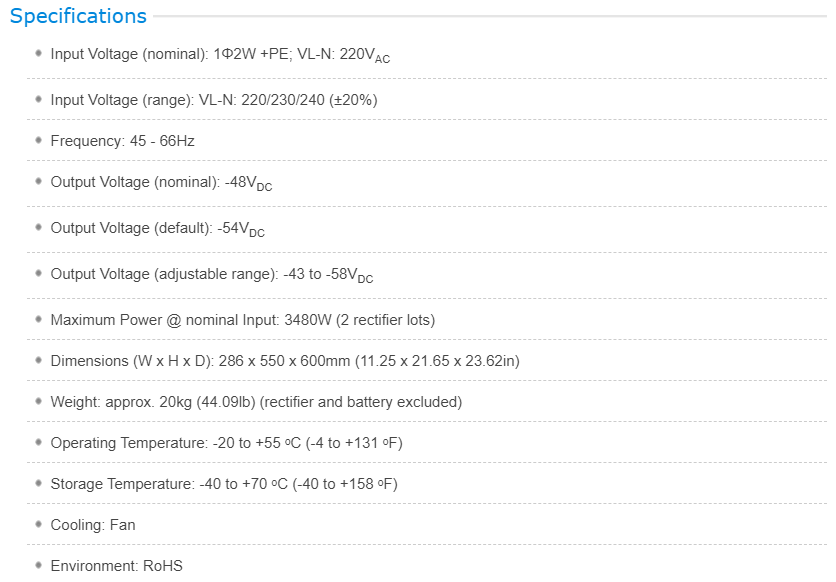Click the bullet beside Cooling: Fan
The width and height of the screenshot is (836, 582).
(x=38, y=524)
